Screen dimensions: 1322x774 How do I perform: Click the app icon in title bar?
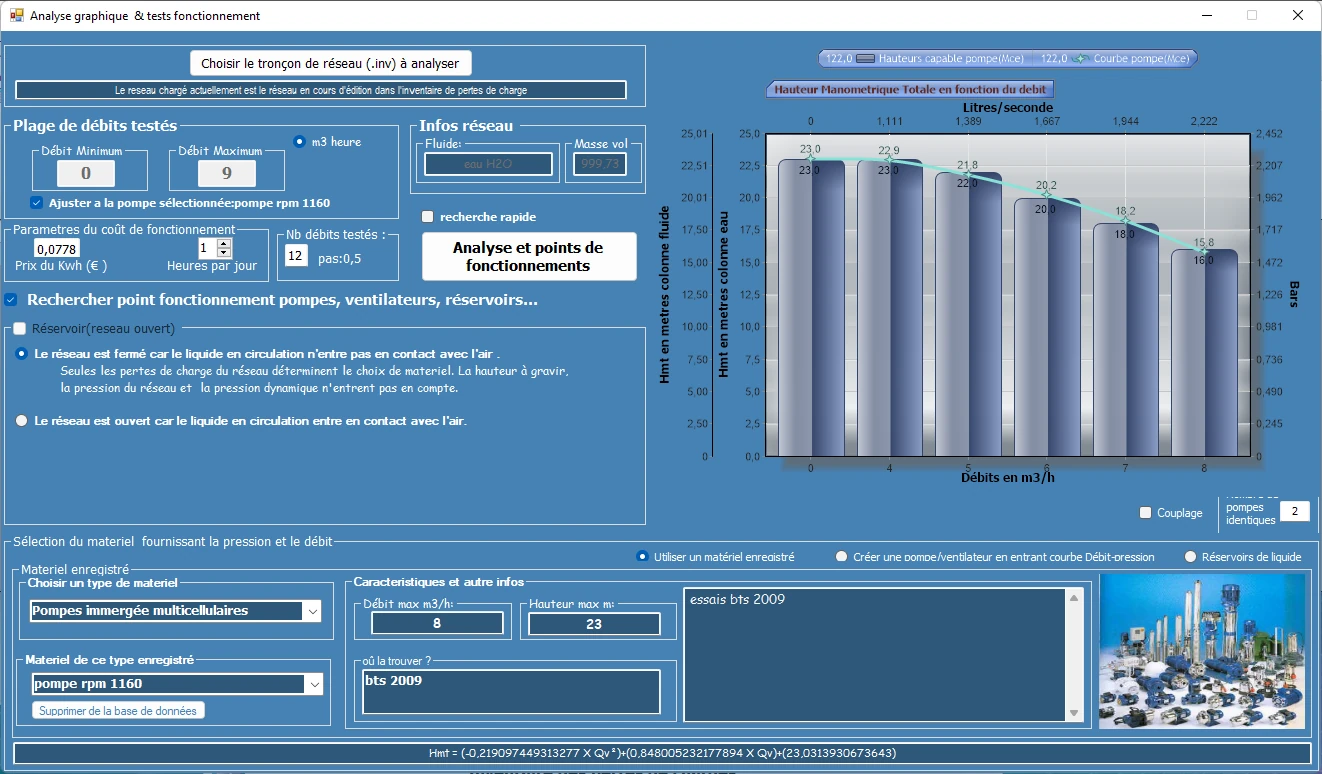pyautogui.click(x=16, y=15)
